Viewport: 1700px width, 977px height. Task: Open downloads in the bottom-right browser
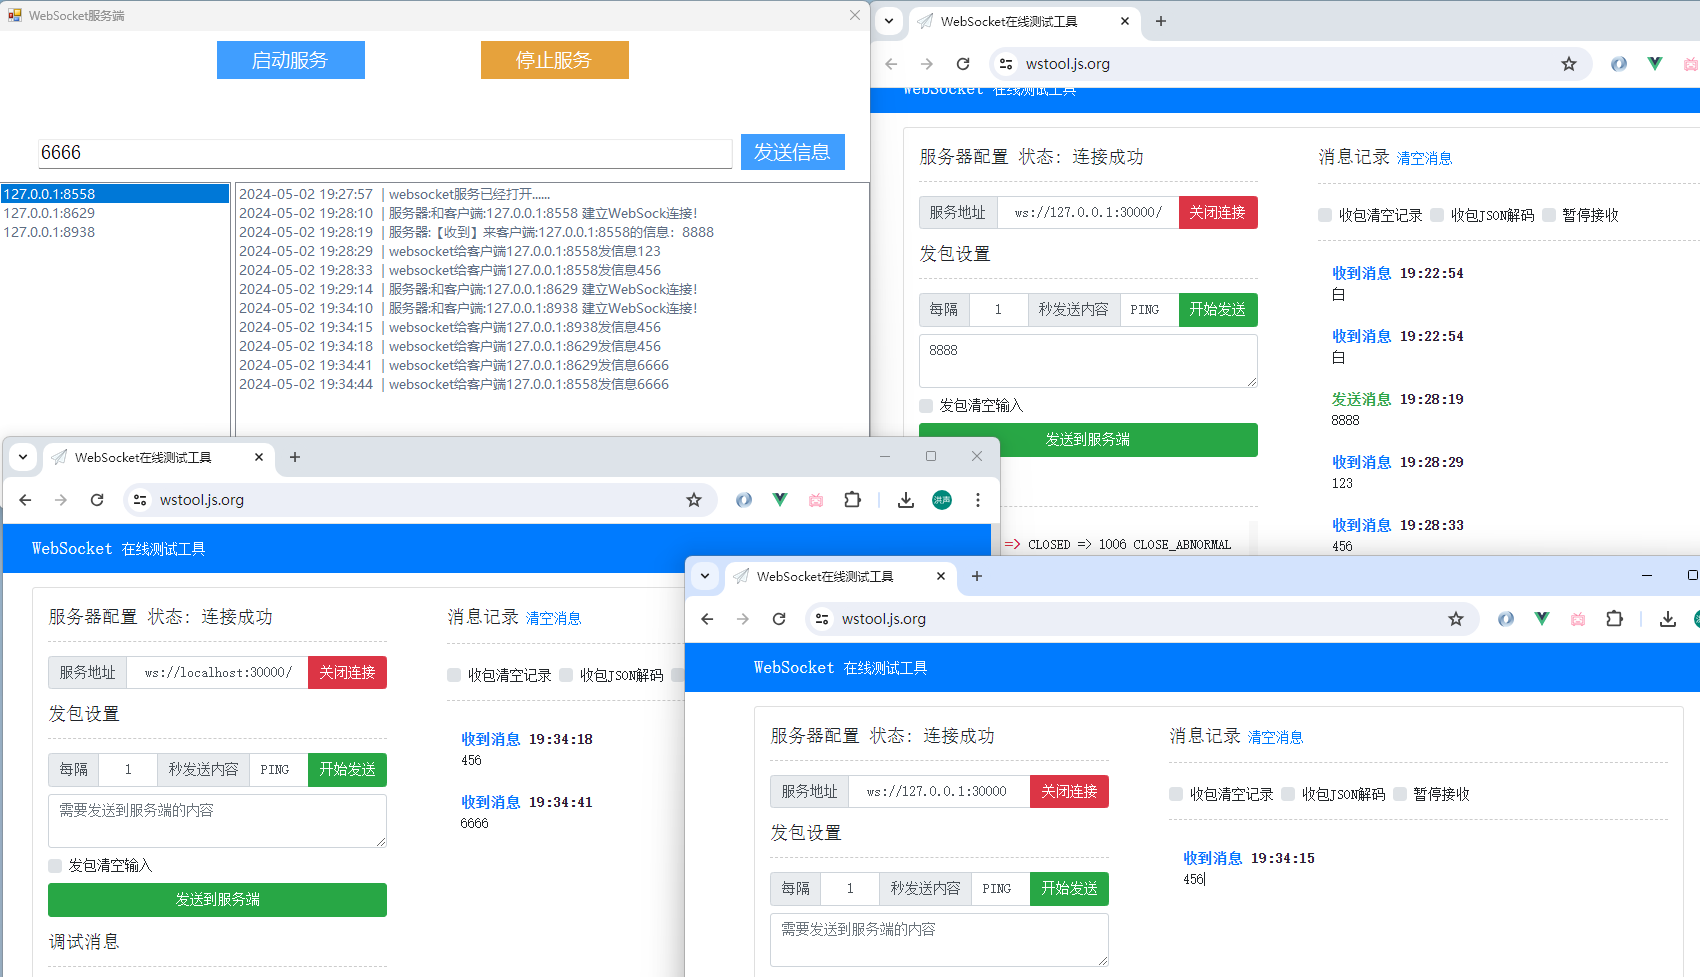(x=1668, y=619)
